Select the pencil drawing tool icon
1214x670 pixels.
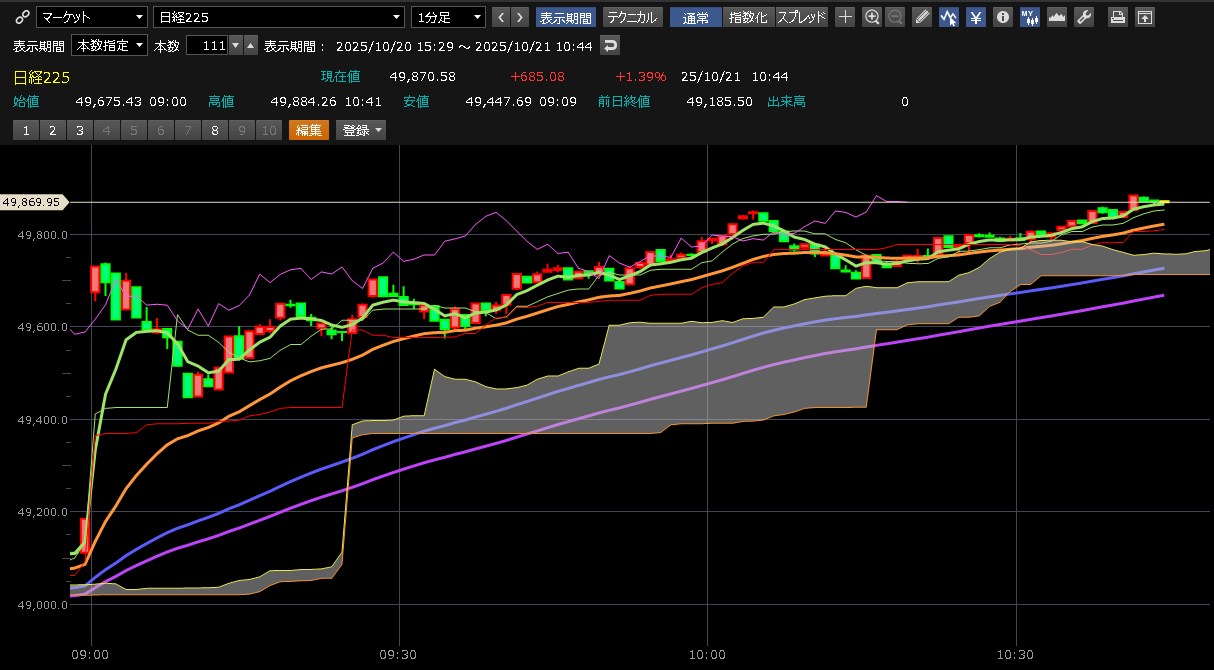click(922, 17)
